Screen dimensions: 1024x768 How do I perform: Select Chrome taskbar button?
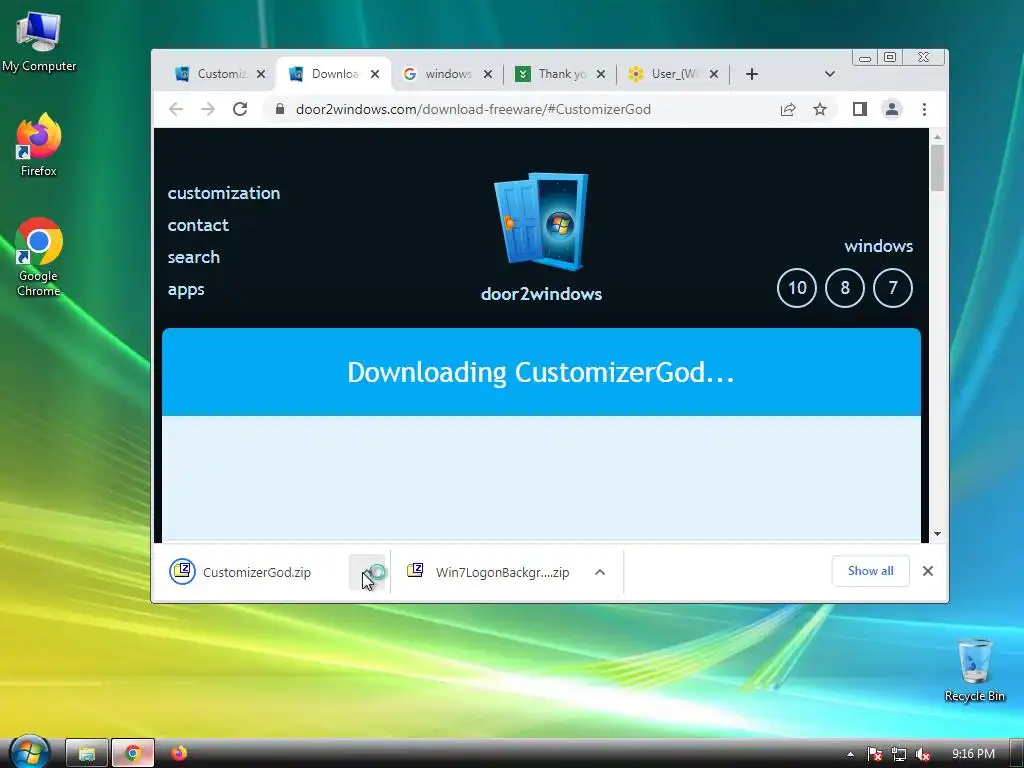pyautogui.click(x=133, y=753)
